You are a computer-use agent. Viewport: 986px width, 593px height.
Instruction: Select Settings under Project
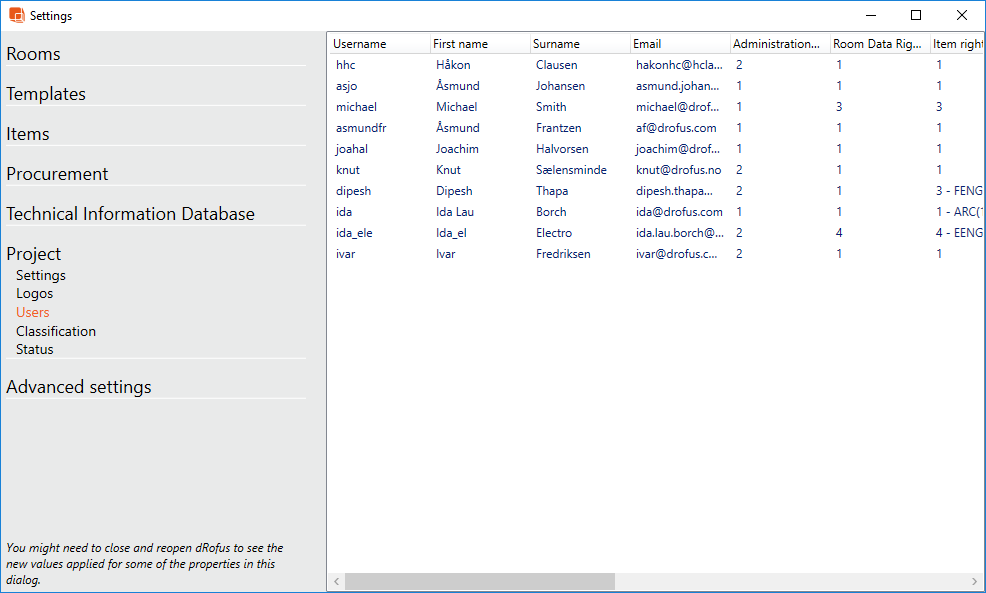point(41,275)
